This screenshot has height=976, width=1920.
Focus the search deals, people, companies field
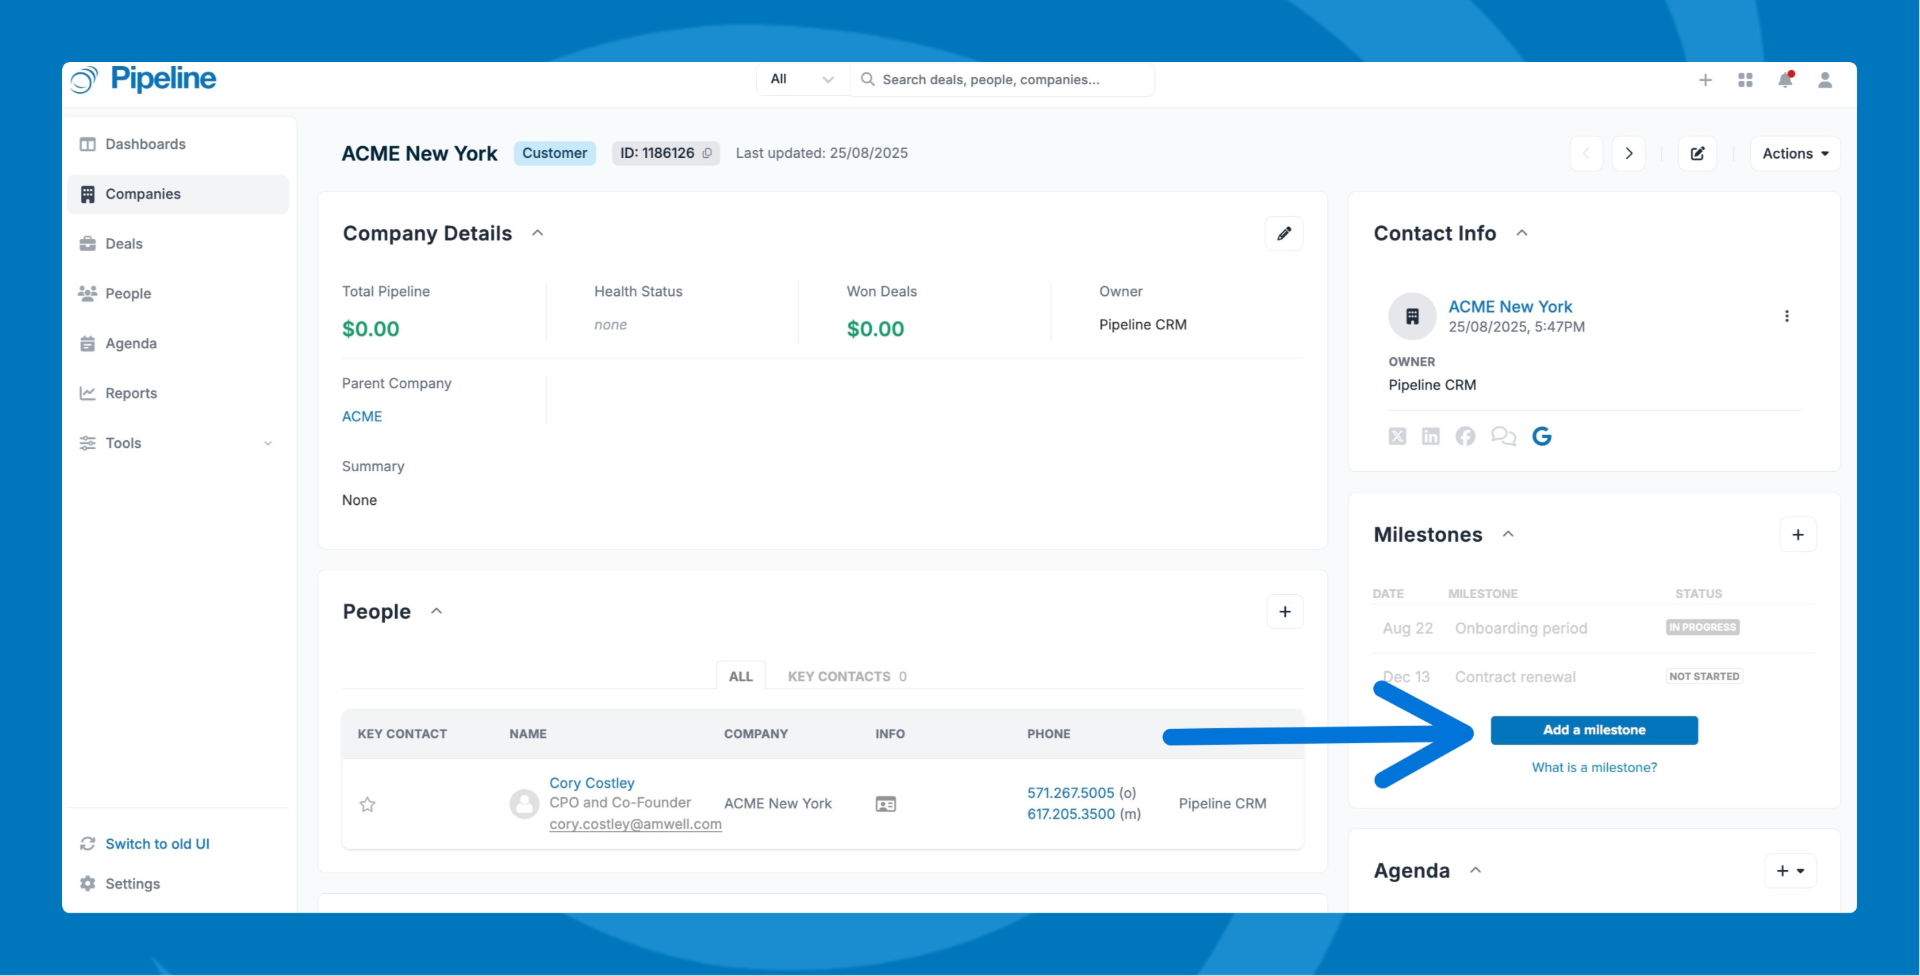tap(1003, 79)
